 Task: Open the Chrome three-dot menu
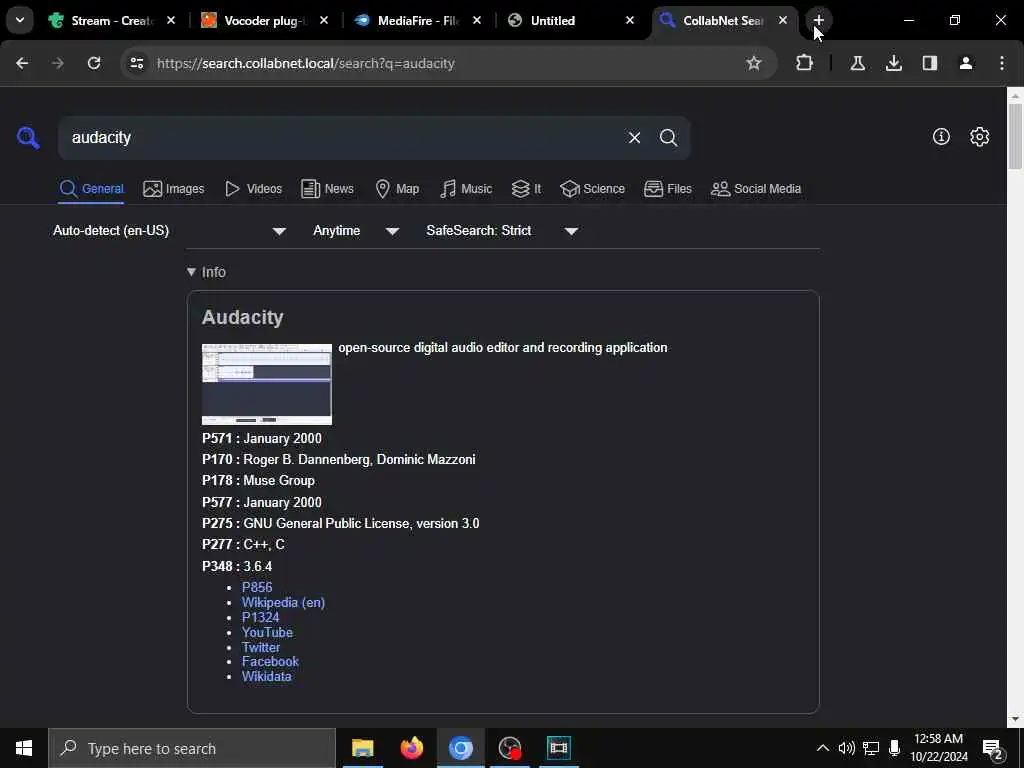click(1001, 63)
